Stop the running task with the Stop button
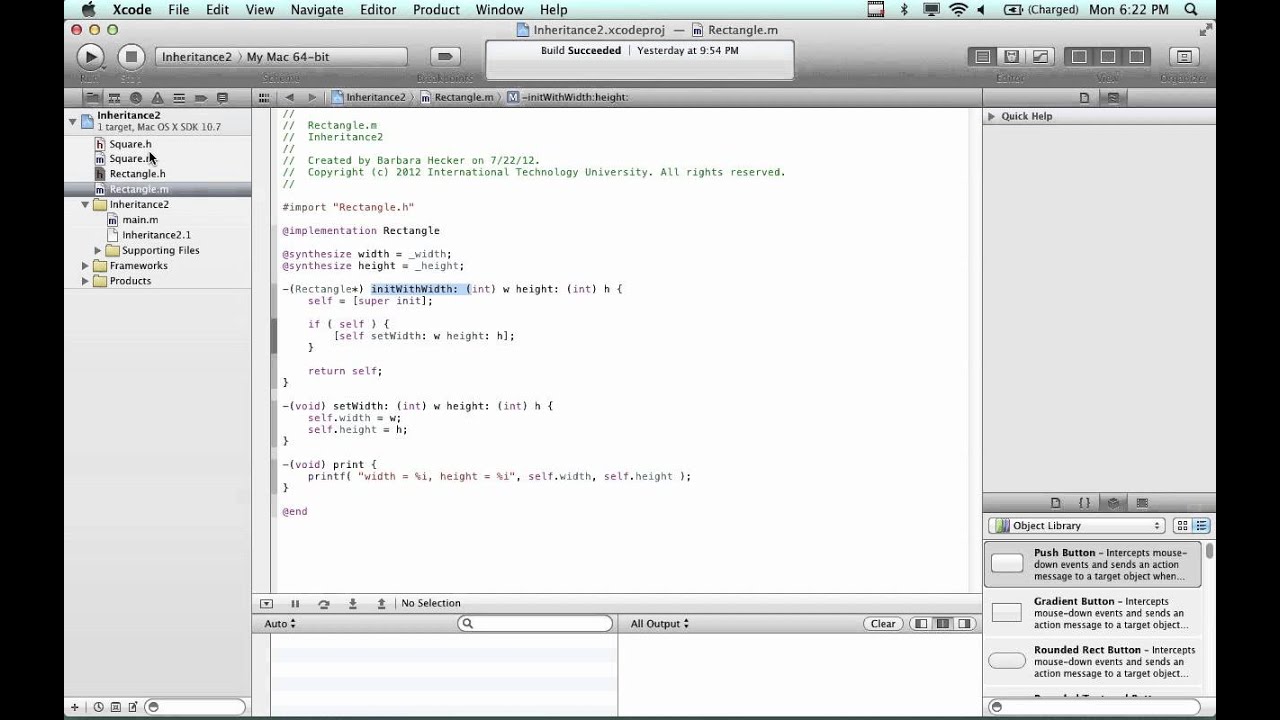 [131, 57]
